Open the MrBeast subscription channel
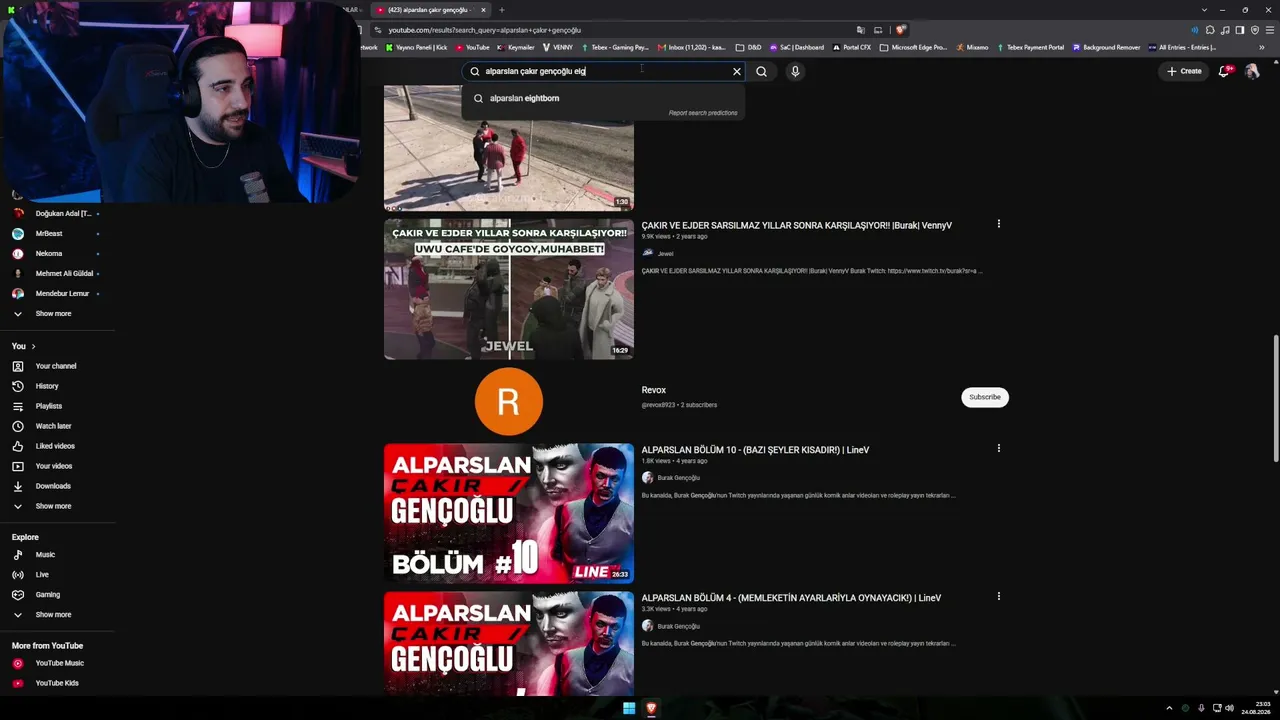1280x720 pixels. tap(49, 234)
